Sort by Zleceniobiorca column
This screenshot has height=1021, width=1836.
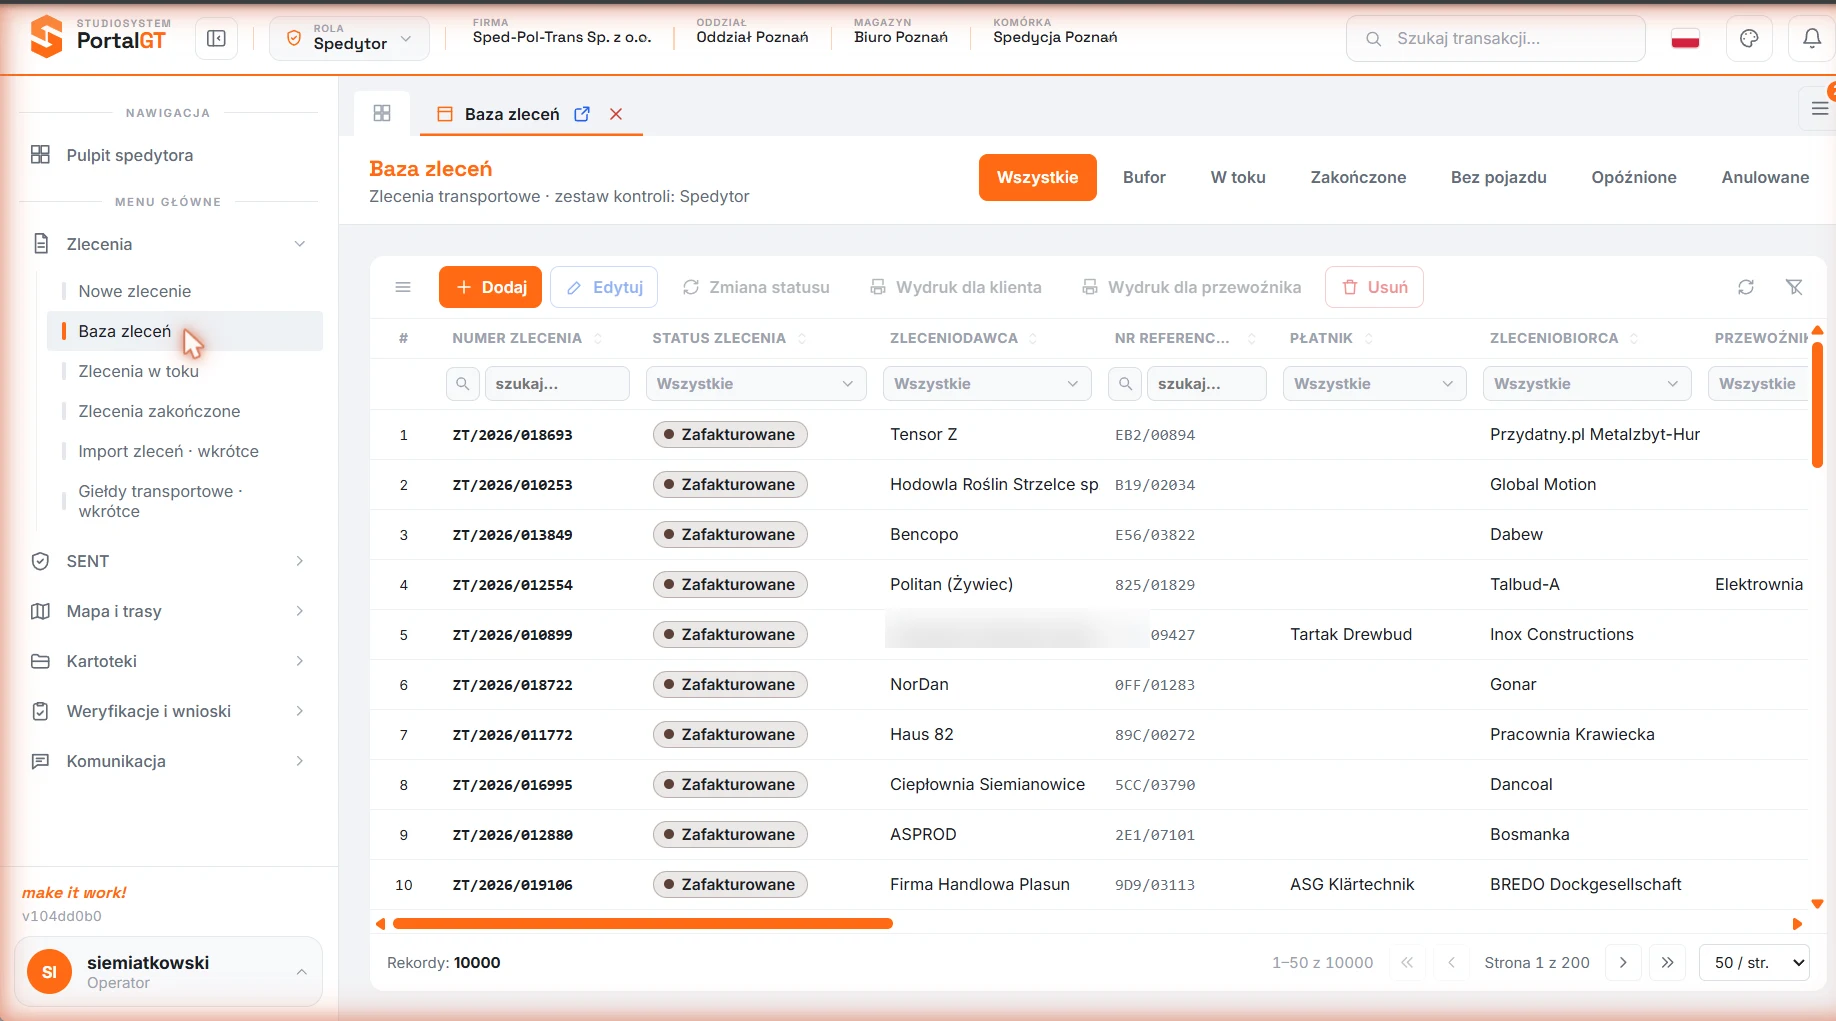click(x=1634, y=339)
